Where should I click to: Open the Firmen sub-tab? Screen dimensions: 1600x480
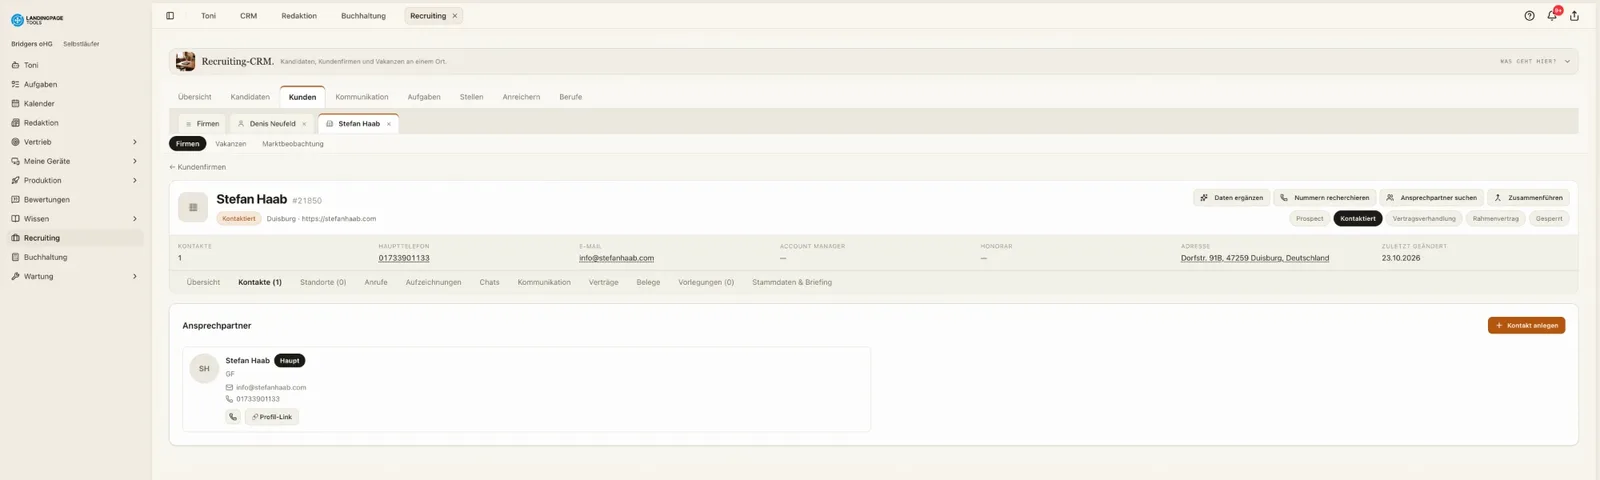point(202,124)
